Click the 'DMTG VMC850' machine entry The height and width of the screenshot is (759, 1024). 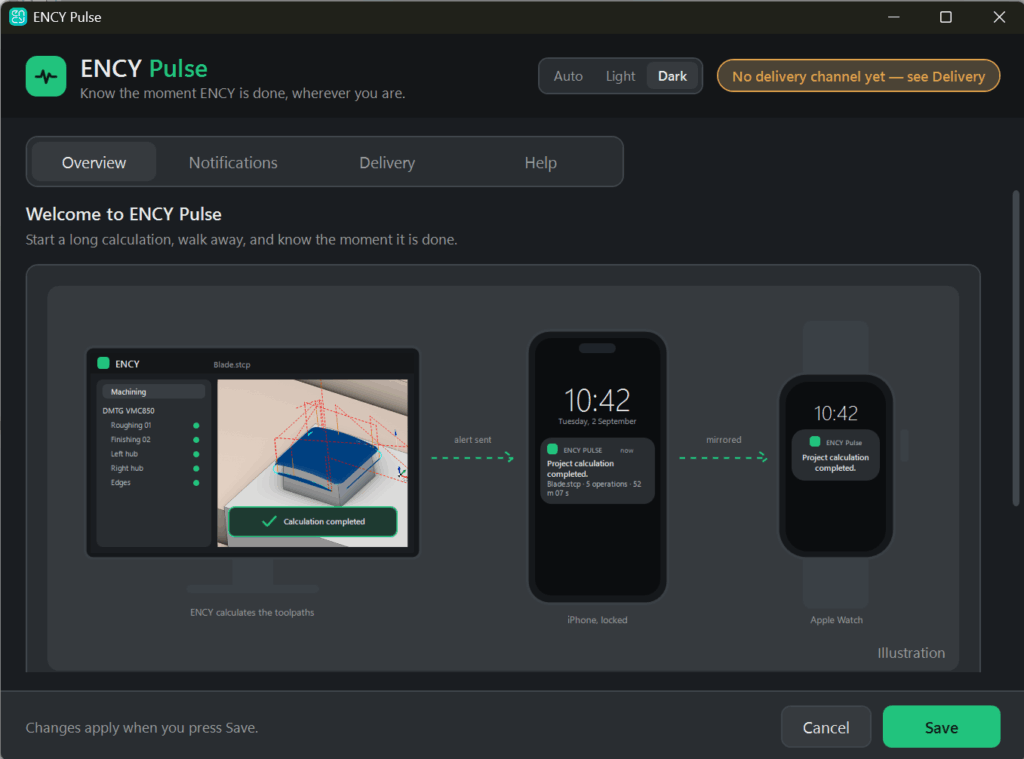129,411
